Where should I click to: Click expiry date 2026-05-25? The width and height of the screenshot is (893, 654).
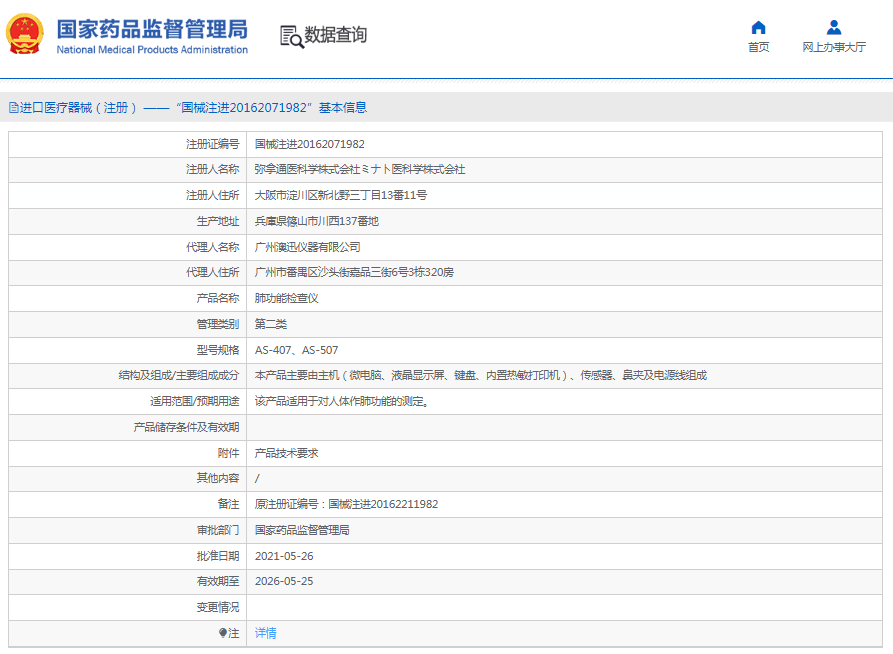pyautogui.click(x=284, y=581)
